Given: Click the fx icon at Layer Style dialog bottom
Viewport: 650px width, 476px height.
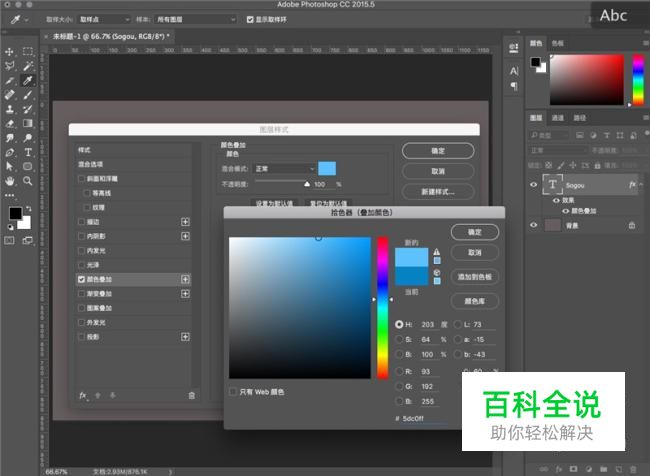Looking at the screenshot, I should click(x=83, y=396).
